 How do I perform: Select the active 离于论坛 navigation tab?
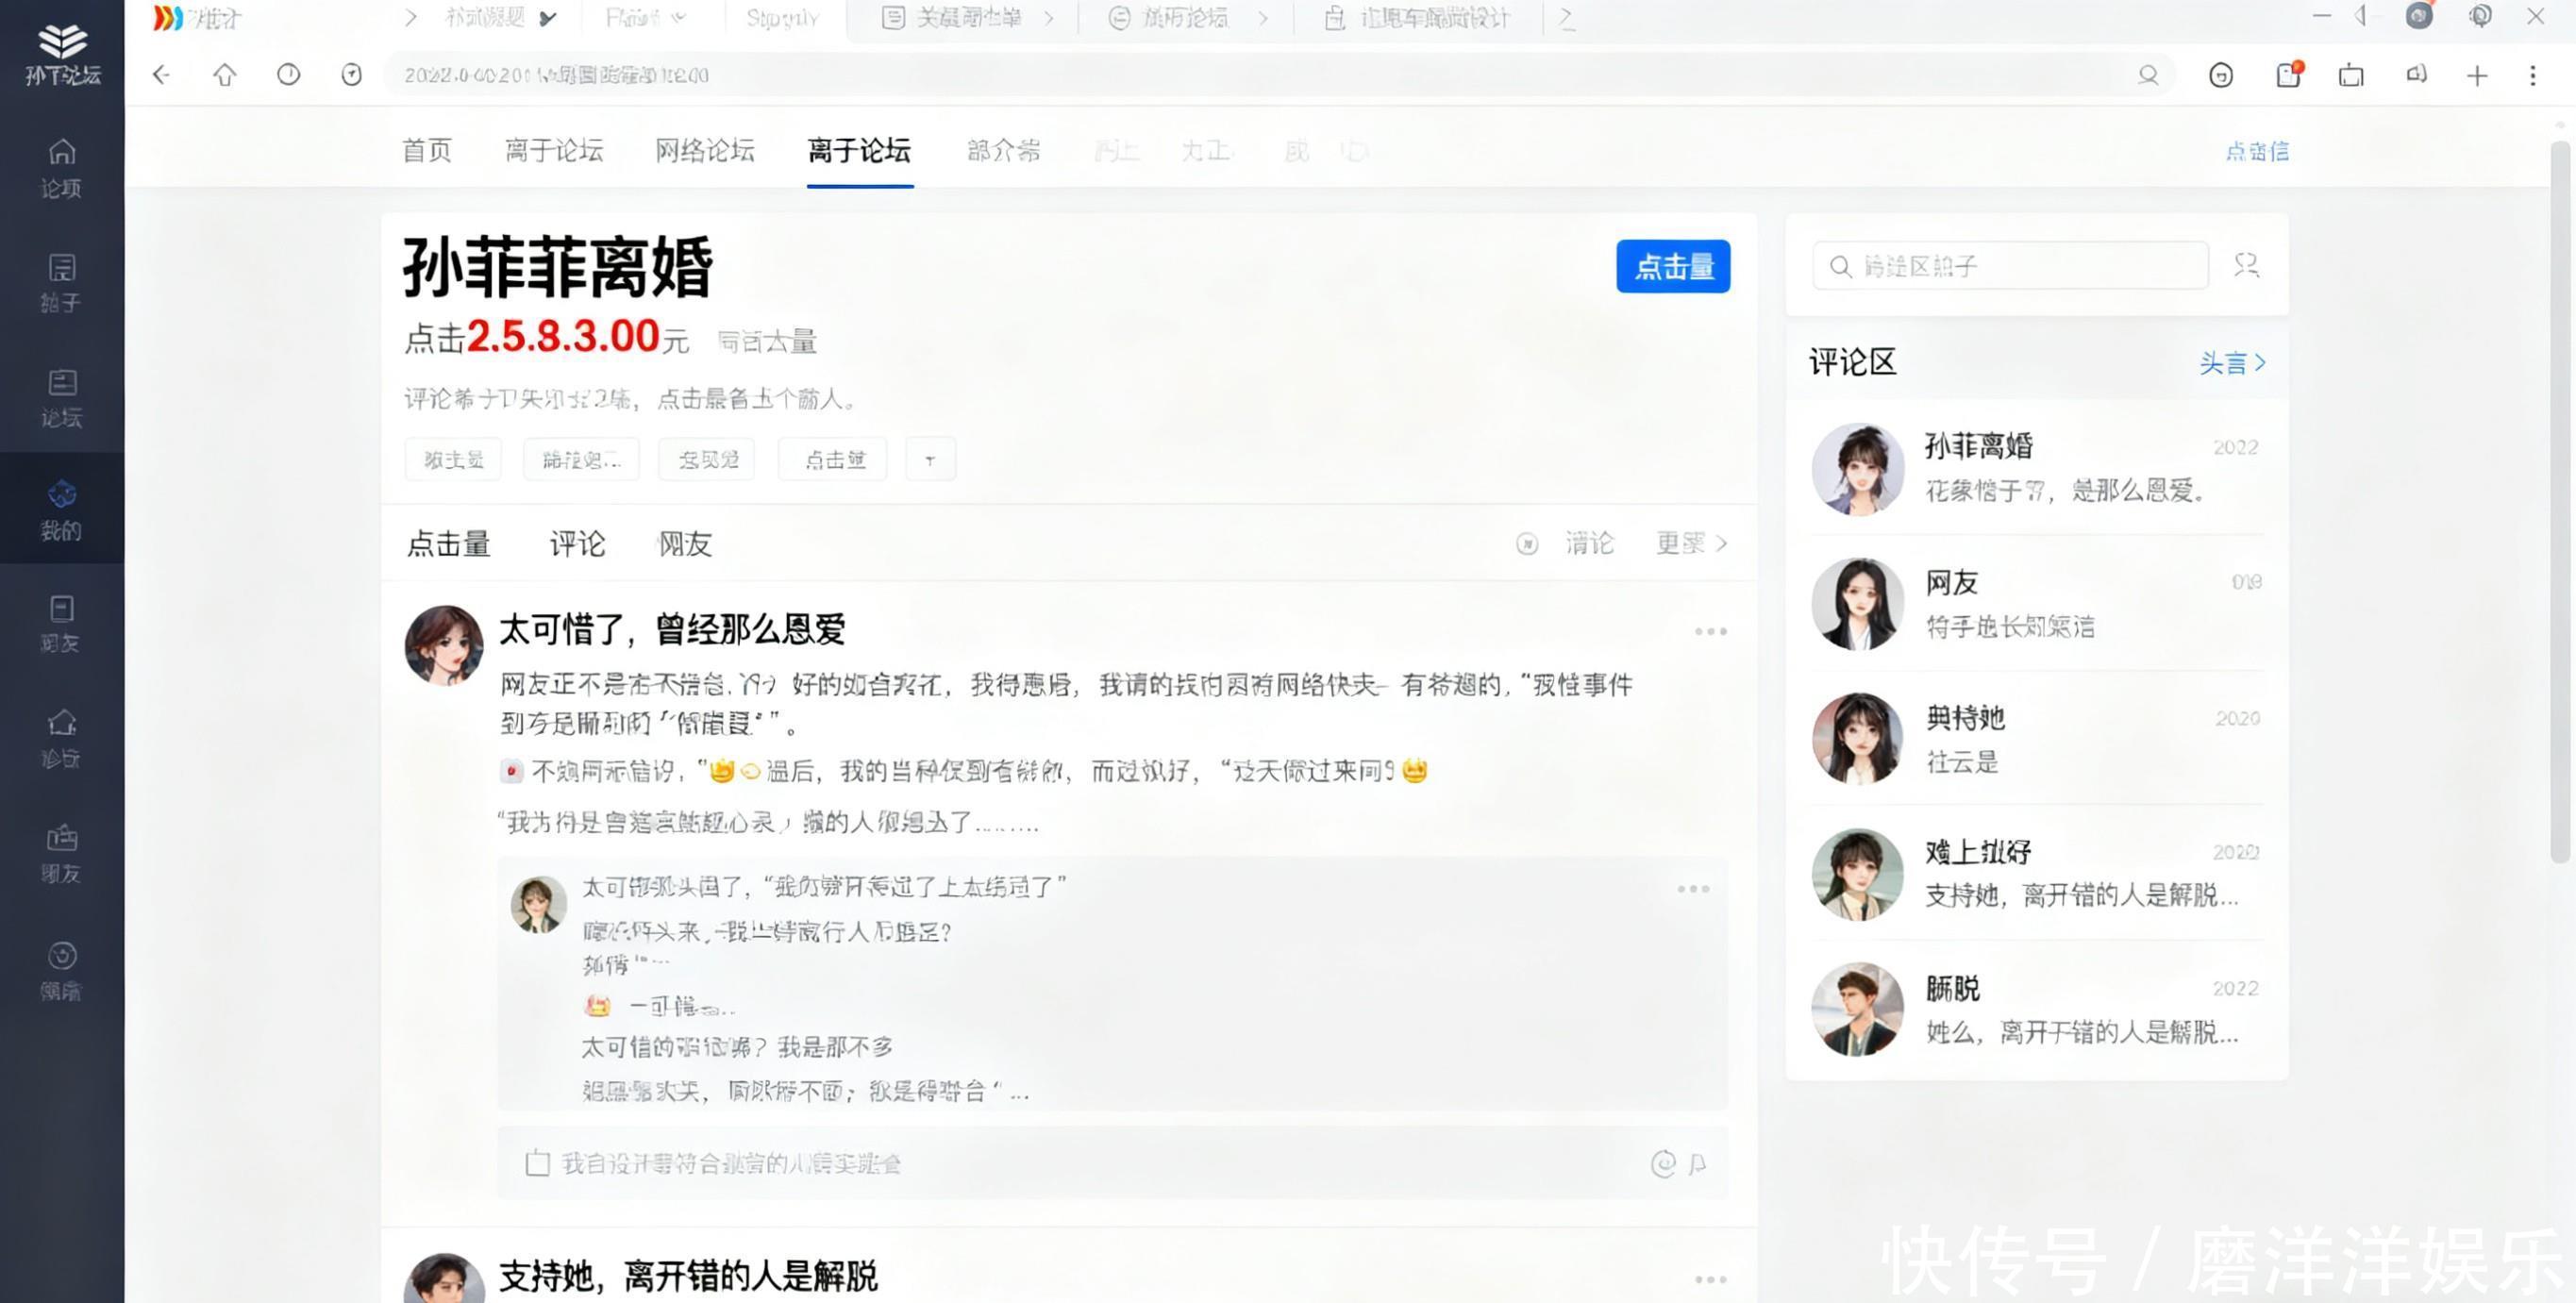pos(859,151)
